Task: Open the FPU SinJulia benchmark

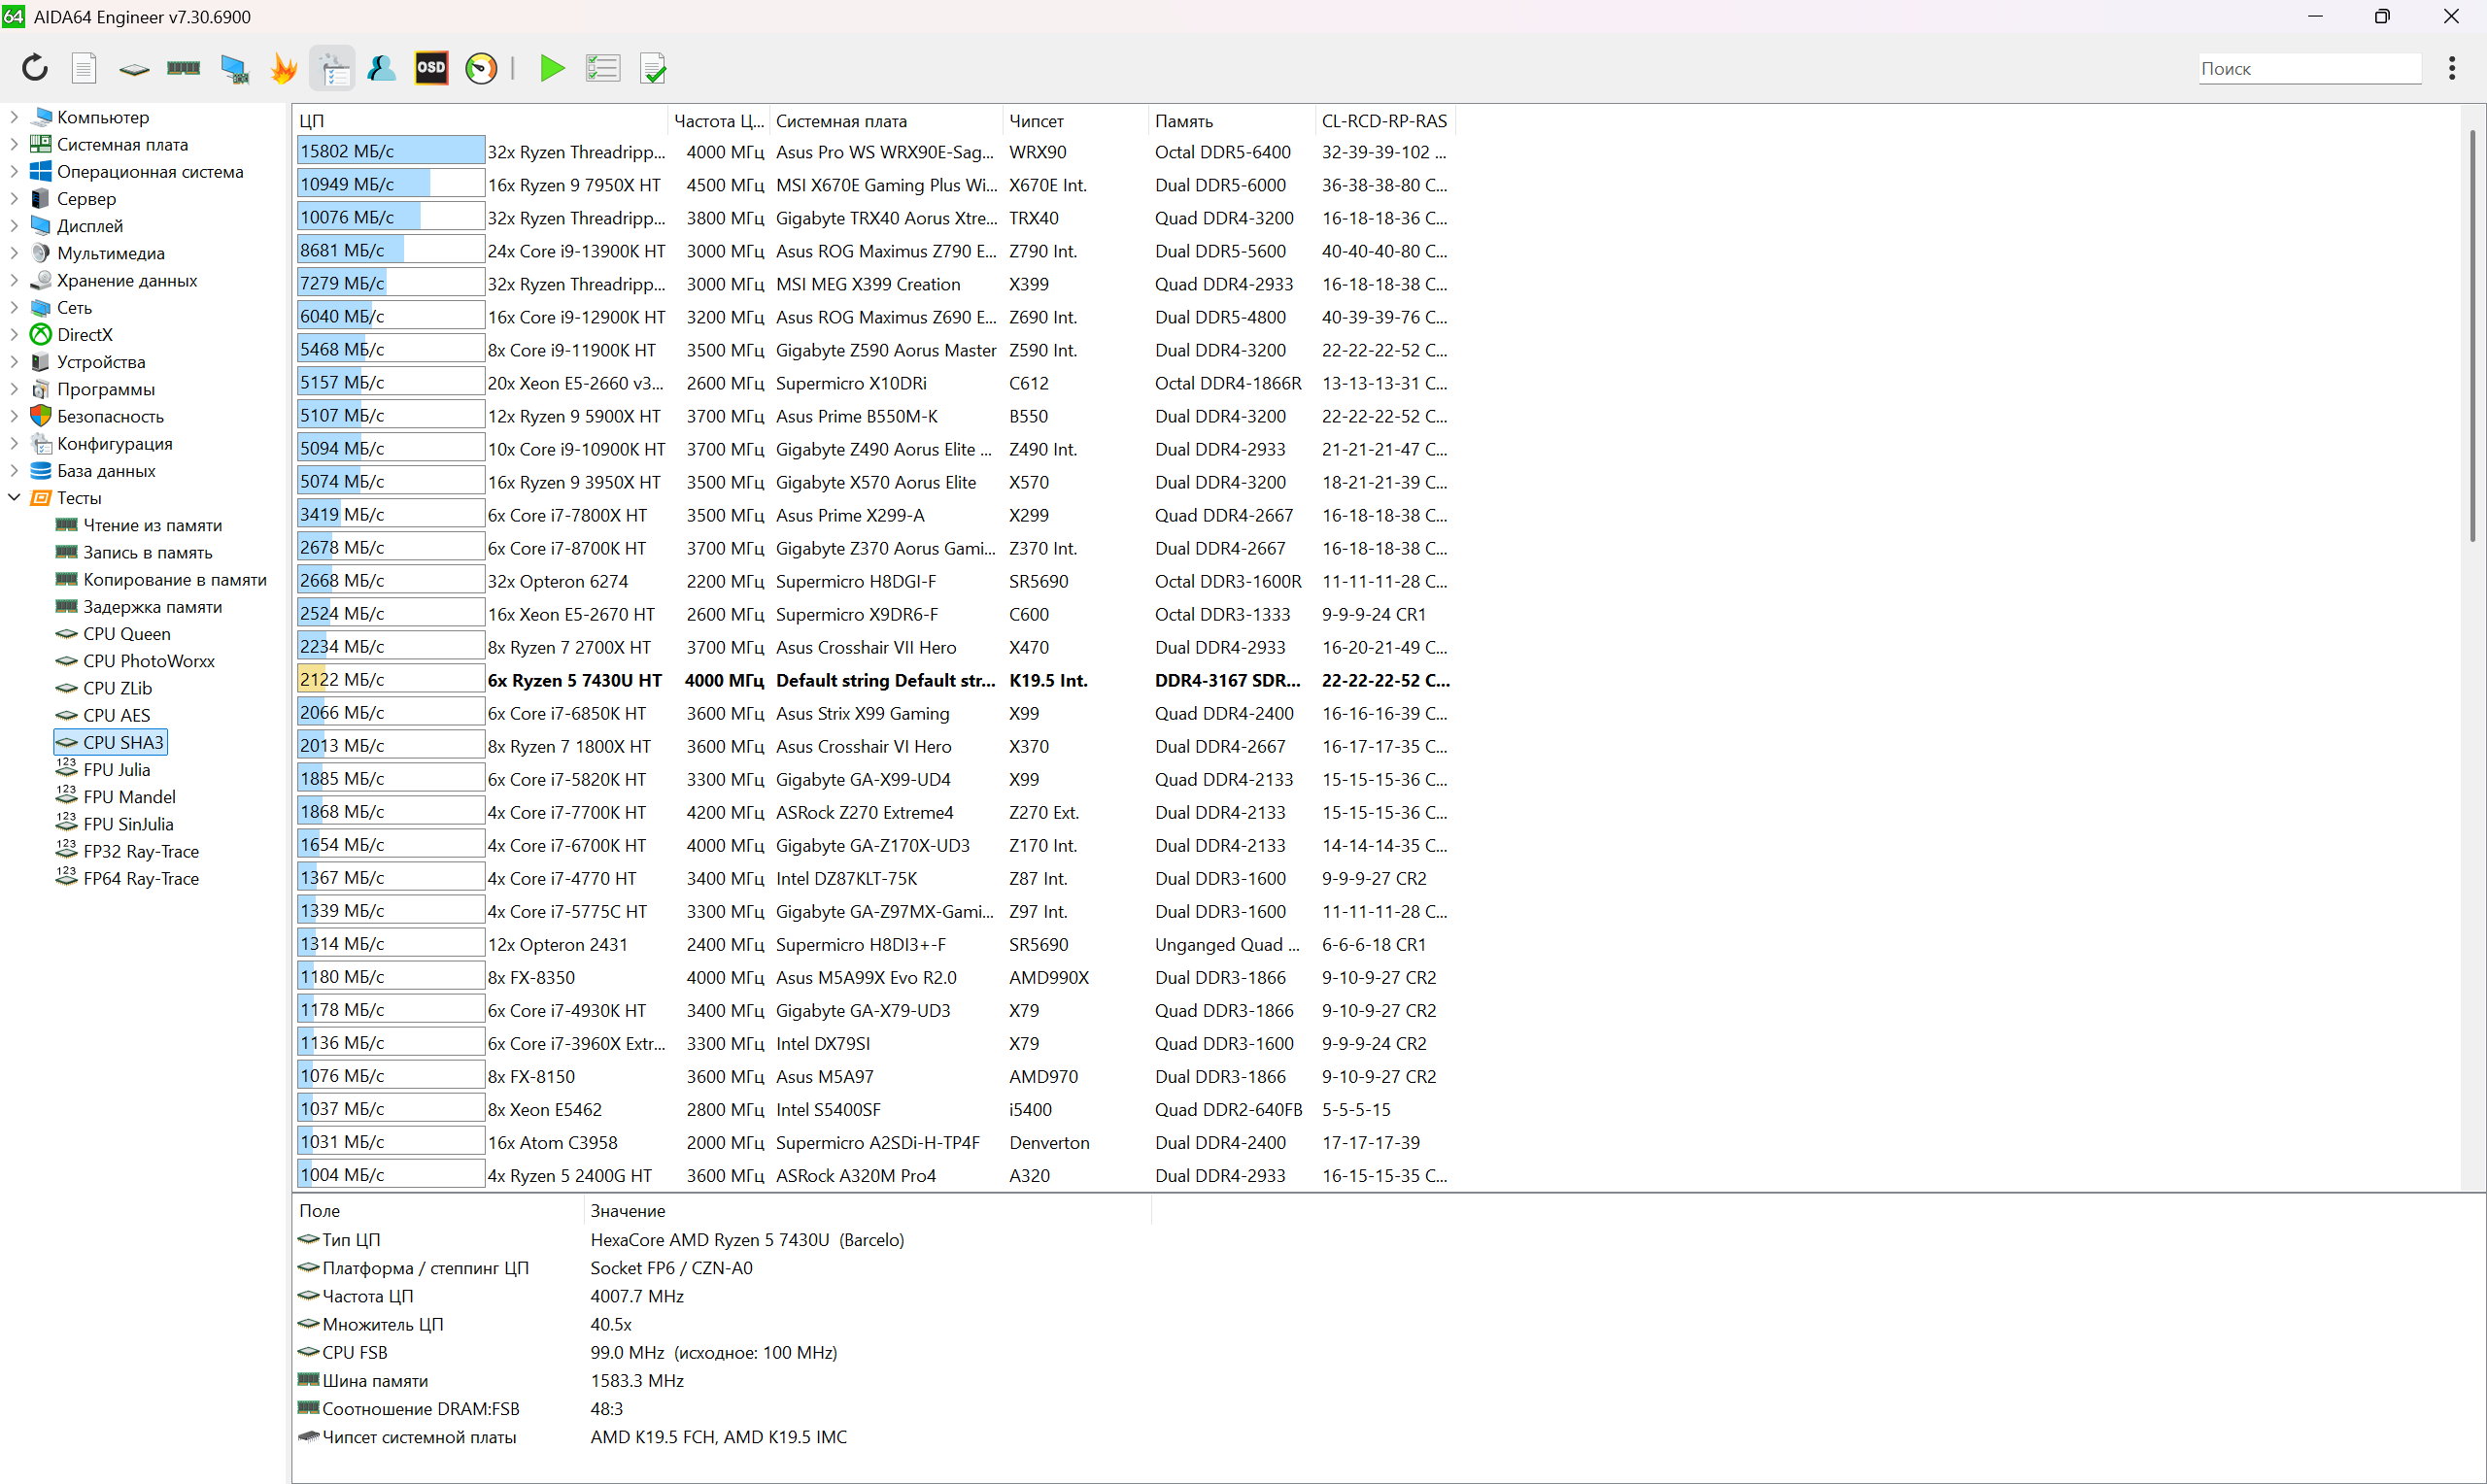Action: [x=128, y=824]
